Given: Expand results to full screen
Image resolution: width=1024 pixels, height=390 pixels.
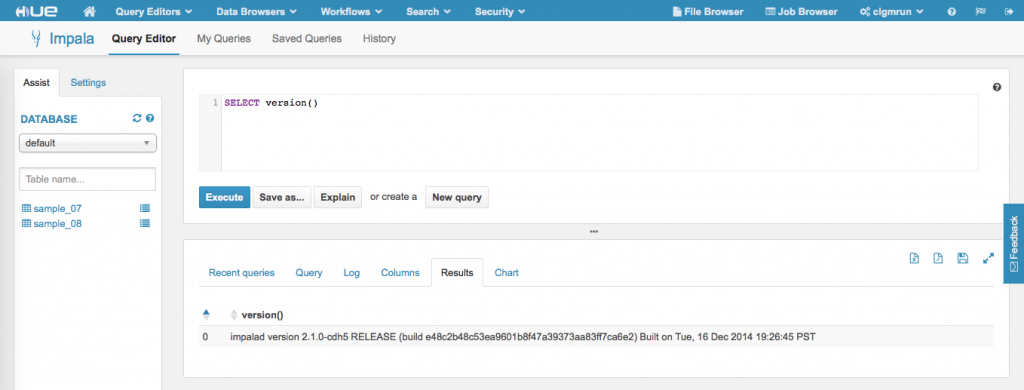Looking at the screenshot, I should click(988, 259).
